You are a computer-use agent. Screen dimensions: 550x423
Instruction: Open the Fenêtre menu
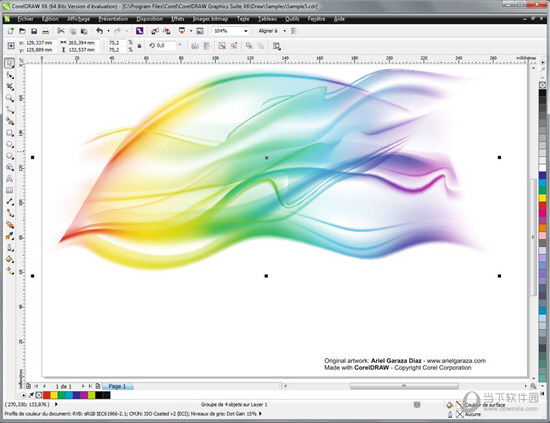point(316,19)
